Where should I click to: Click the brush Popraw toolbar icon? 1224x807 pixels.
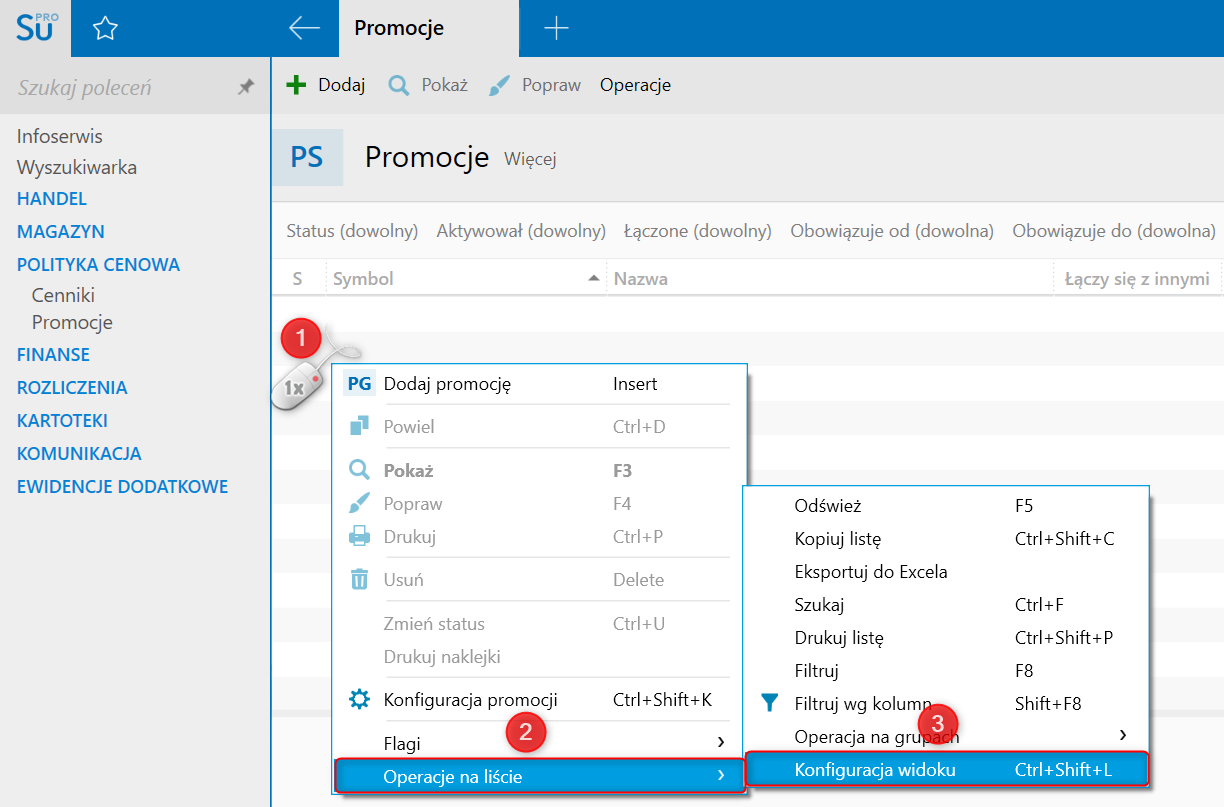pyautogui.click(x=500, y=85)
